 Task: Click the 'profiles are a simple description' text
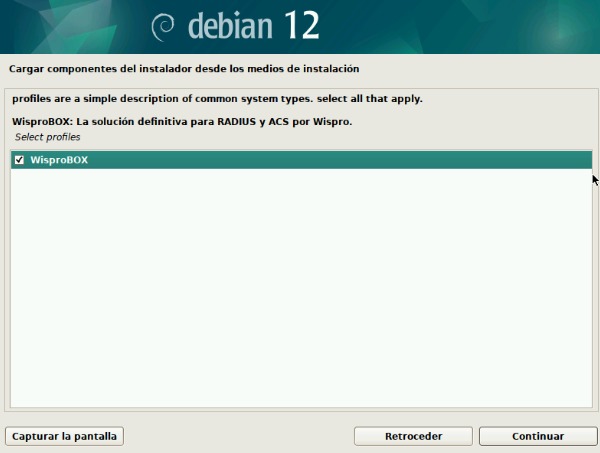(217, 99)
